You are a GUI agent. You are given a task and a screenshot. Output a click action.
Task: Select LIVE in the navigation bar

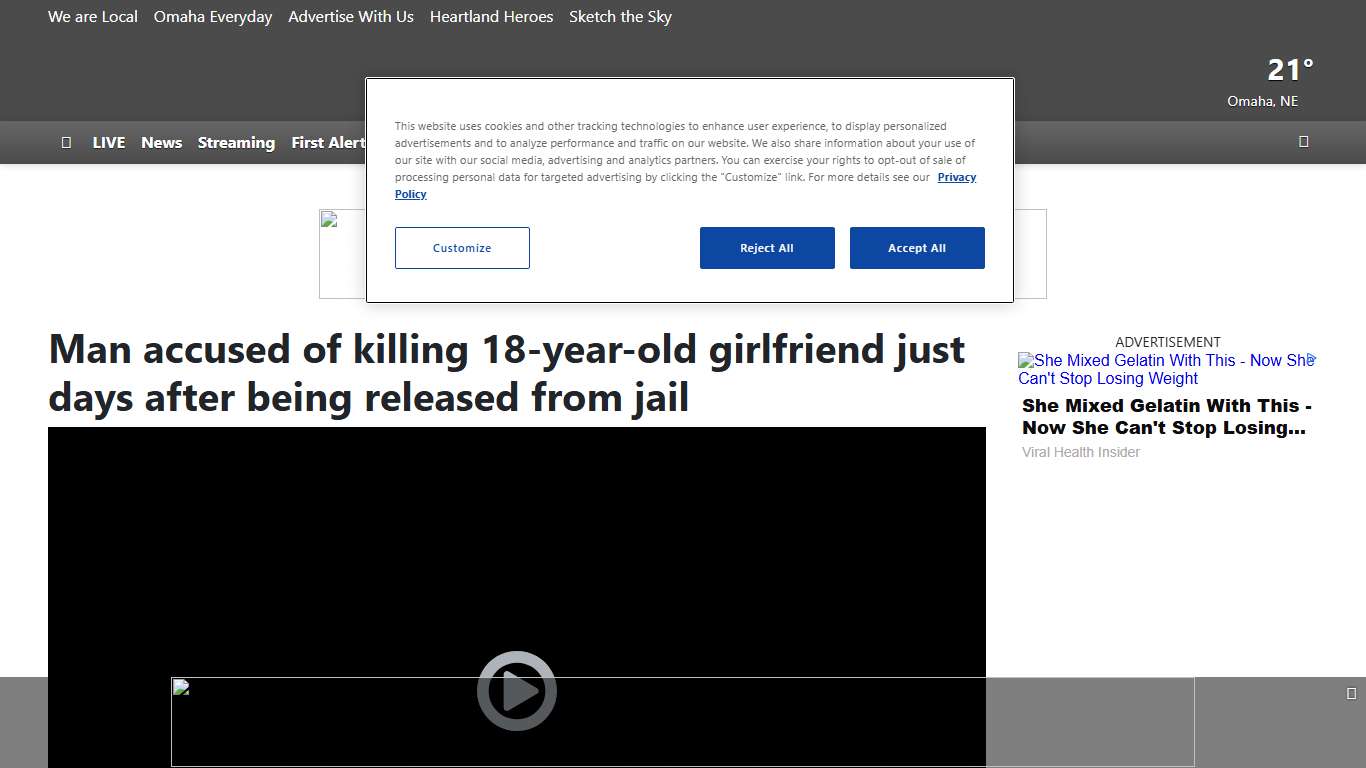pos(108,142)
